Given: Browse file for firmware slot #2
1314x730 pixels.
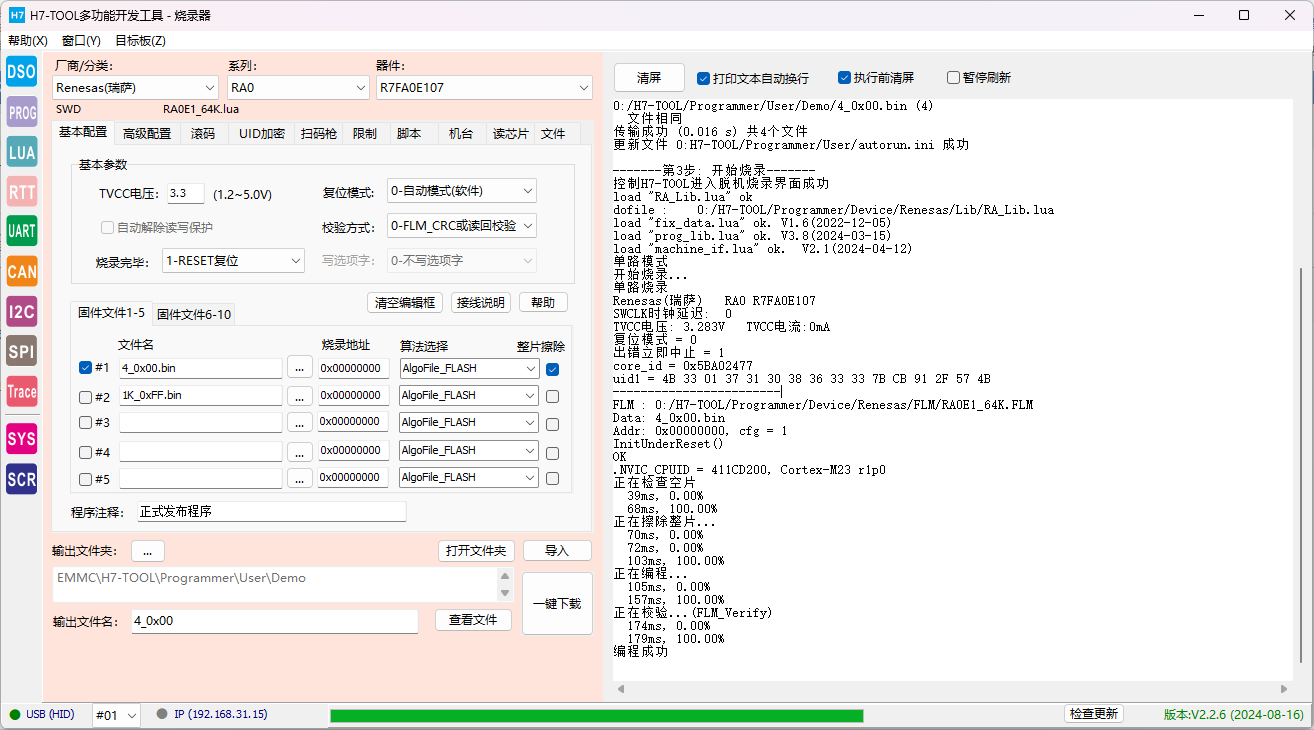Looking at the screenshot, I should 300,396.
